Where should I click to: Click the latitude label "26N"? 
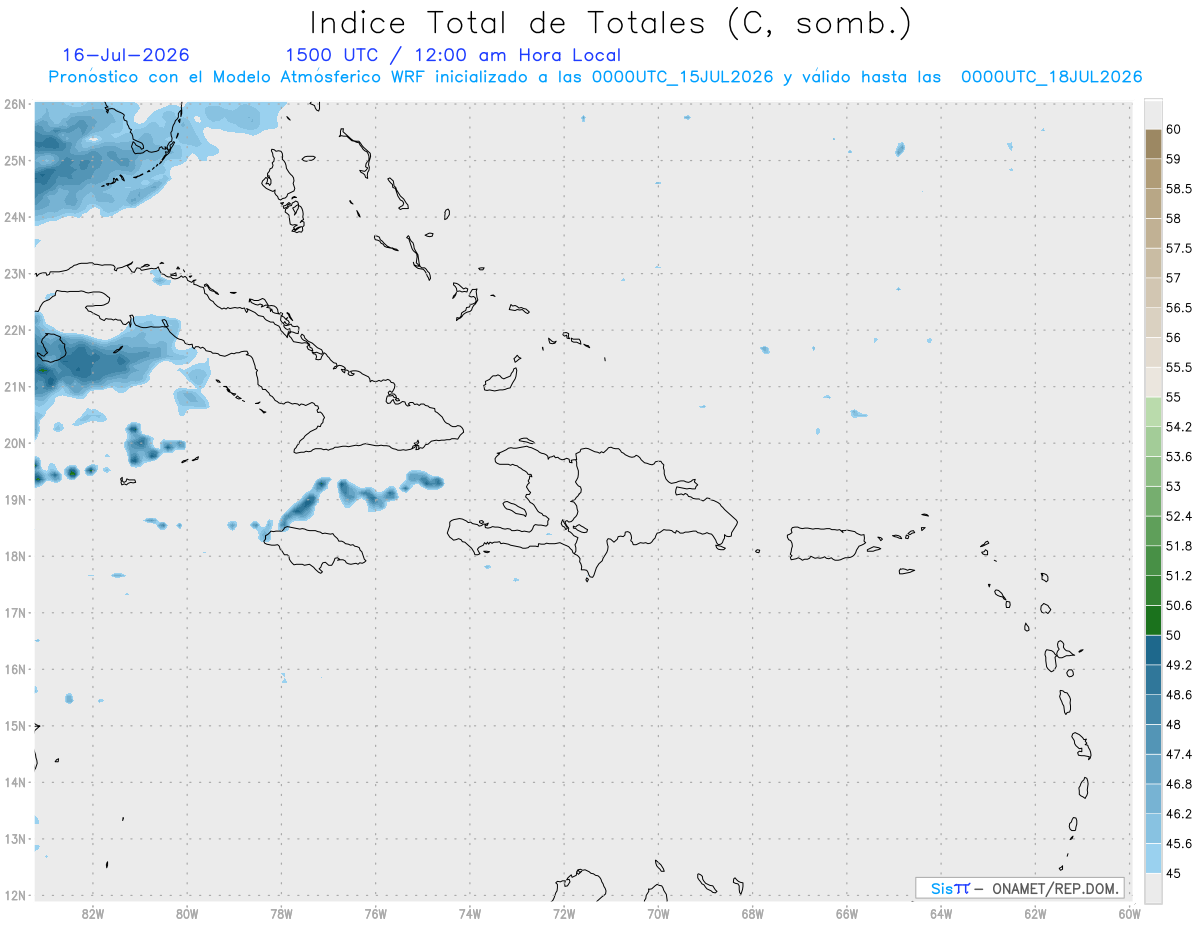(x=14, y=104)
